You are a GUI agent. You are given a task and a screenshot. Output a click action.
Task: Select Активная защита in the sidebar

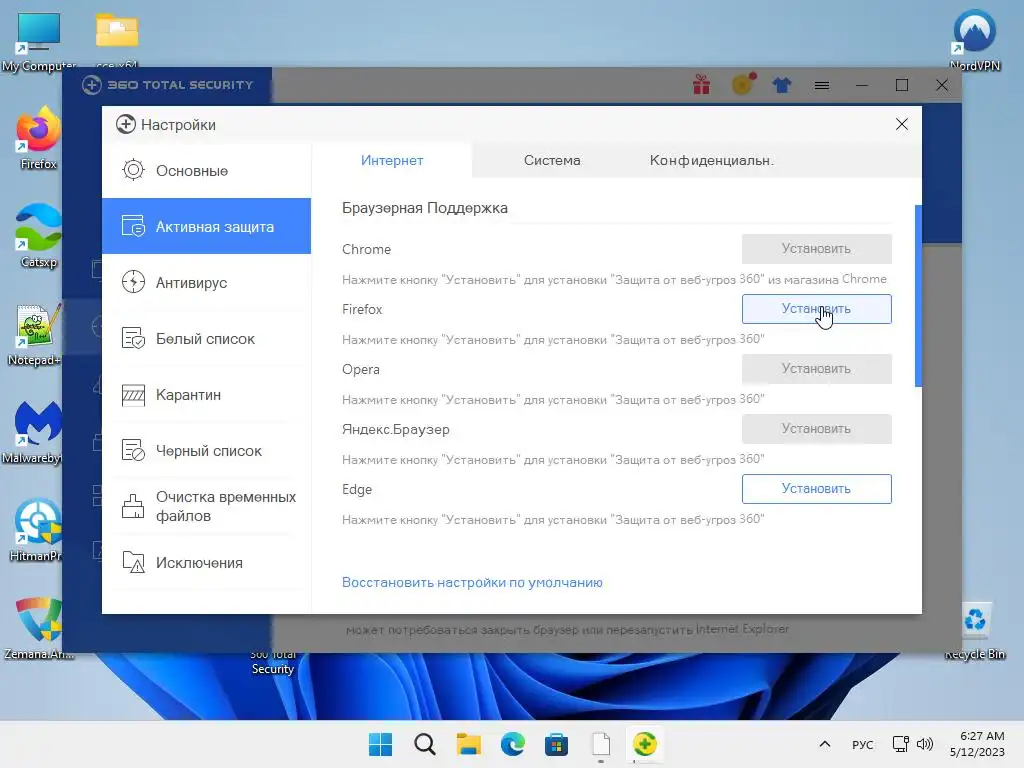coord(206,226)
